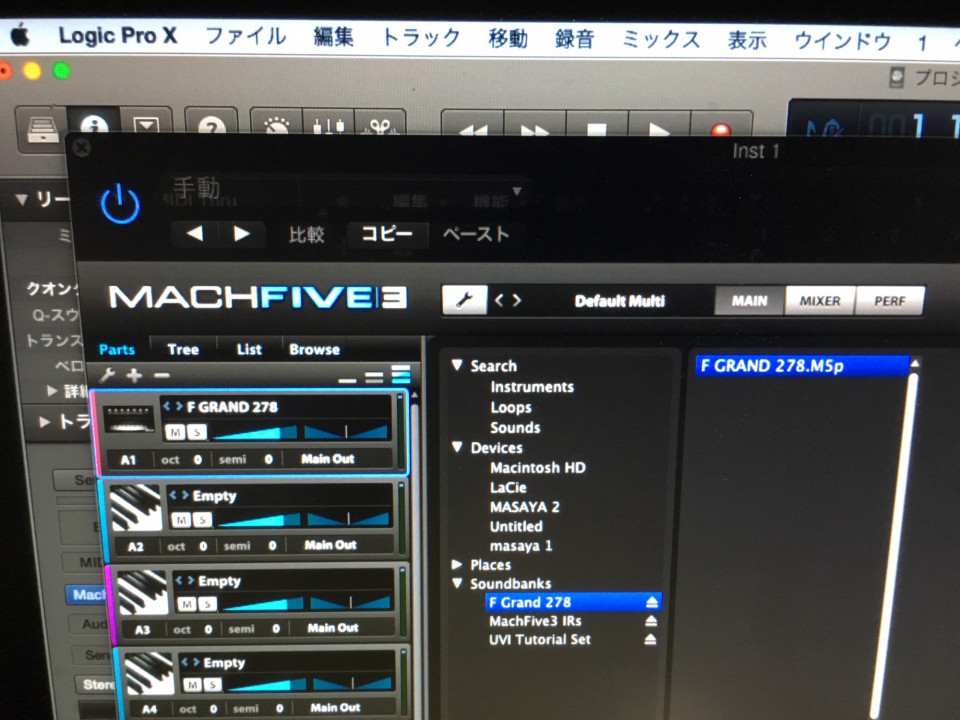Toggle the plug-in power bypass button
Screen dimensions: 960x720
(120, 204)
